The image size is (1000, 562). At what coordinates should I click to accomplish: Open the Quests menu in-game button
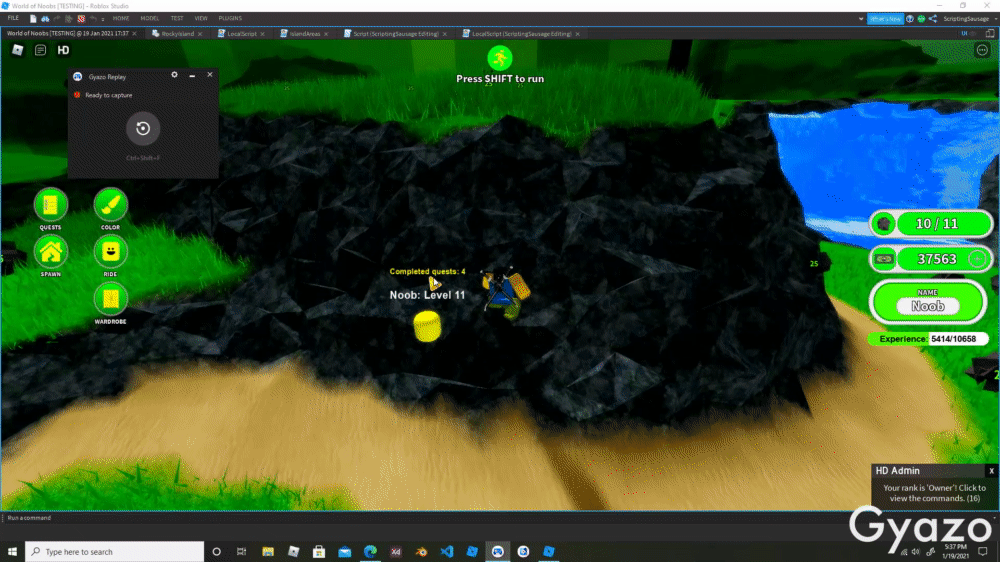click(x=50, y=205)
